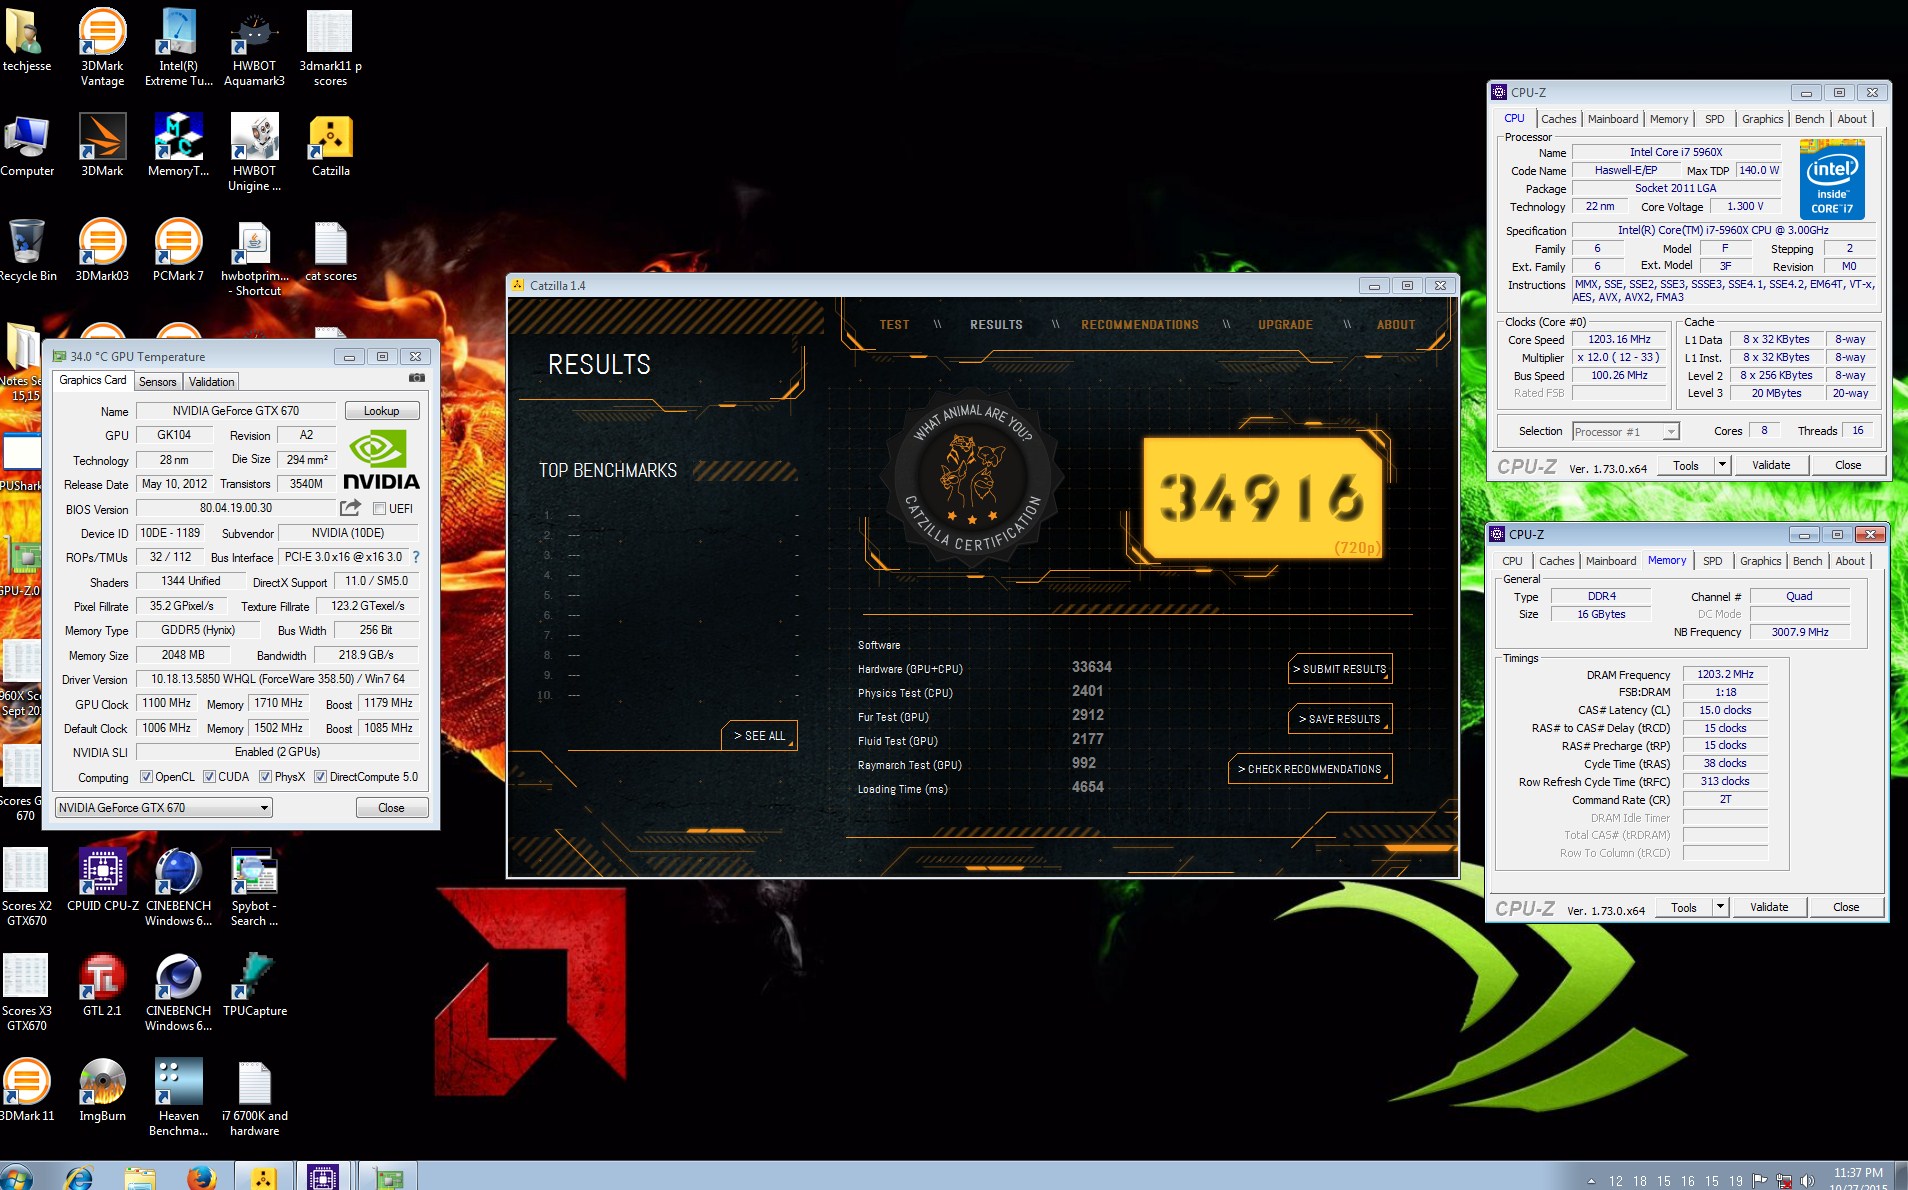Switch to the Validation tab in GPU-Z
The width and height of the screenshot is (1908, 1190).
tap(211, 382)
